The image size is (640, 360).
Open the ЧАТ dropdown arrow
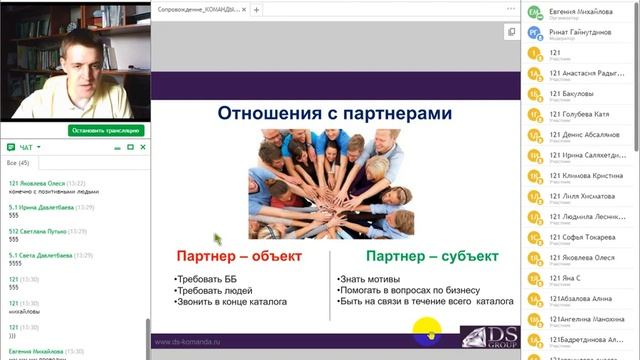click(39, 147)
